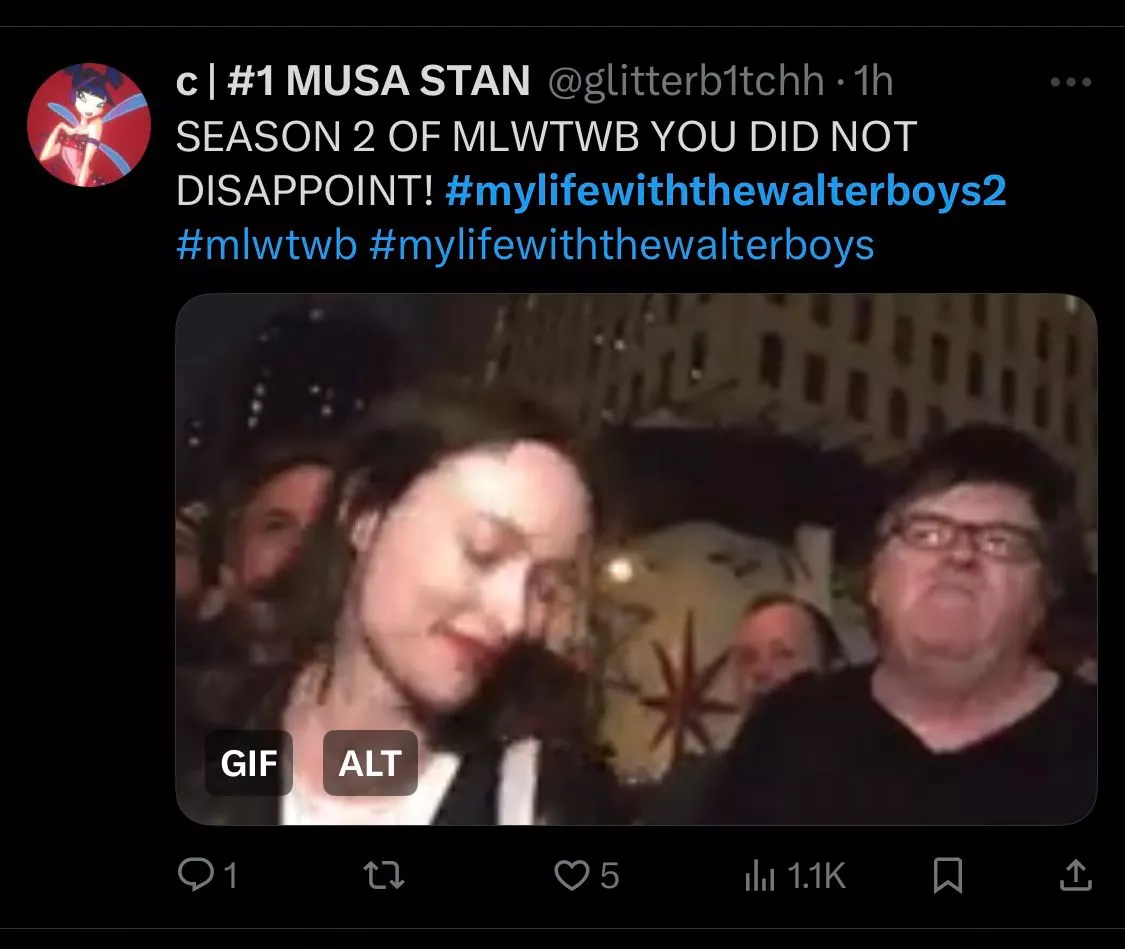1125x949 pixels.
Task: Click the reply speech bubble icon
Action: (193, 876)
